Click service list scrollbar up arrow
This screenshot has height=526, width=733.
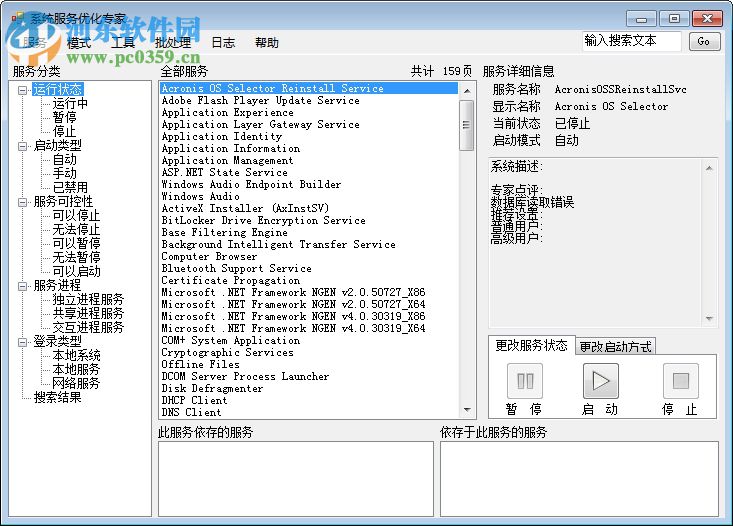[467, 91]
